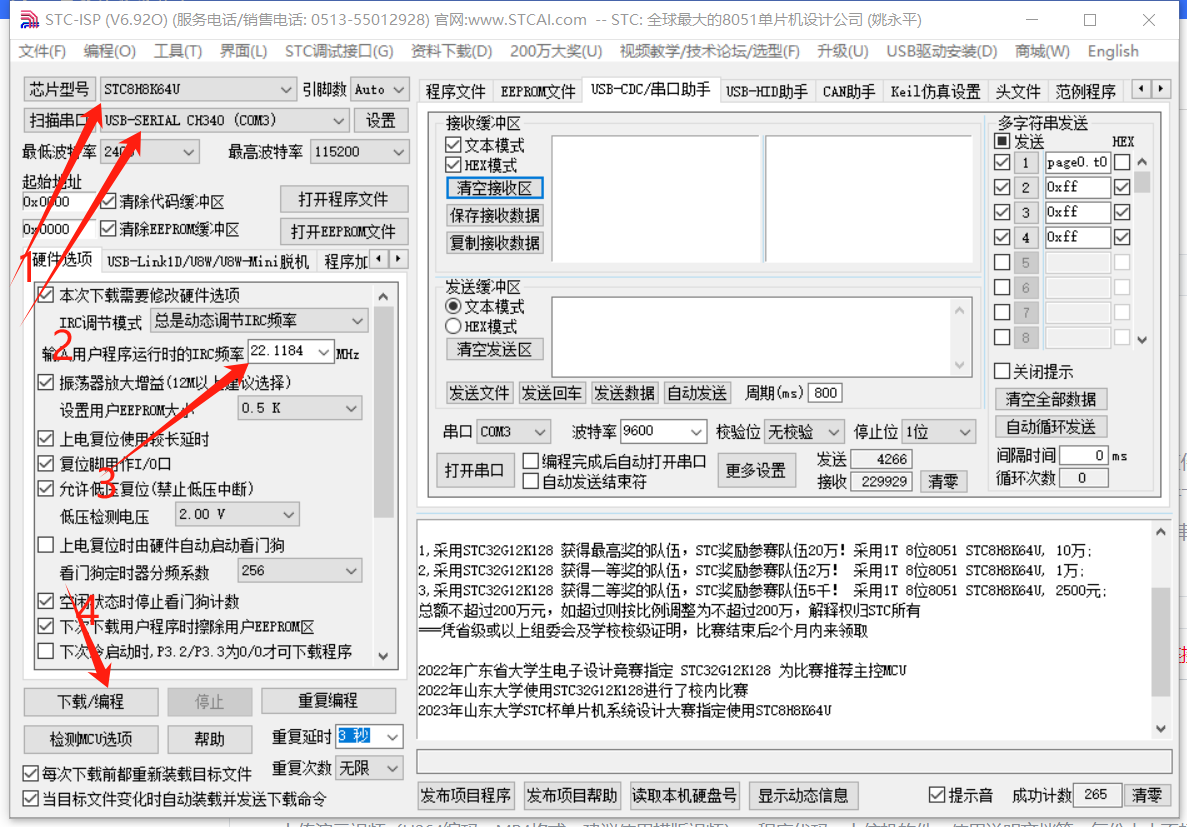Enable 上电复位时由硬件自动启动看门狗
Image resolution: width=1187 pixels, height=827 pixels.
pyautogui.click(x=45, y=545)
